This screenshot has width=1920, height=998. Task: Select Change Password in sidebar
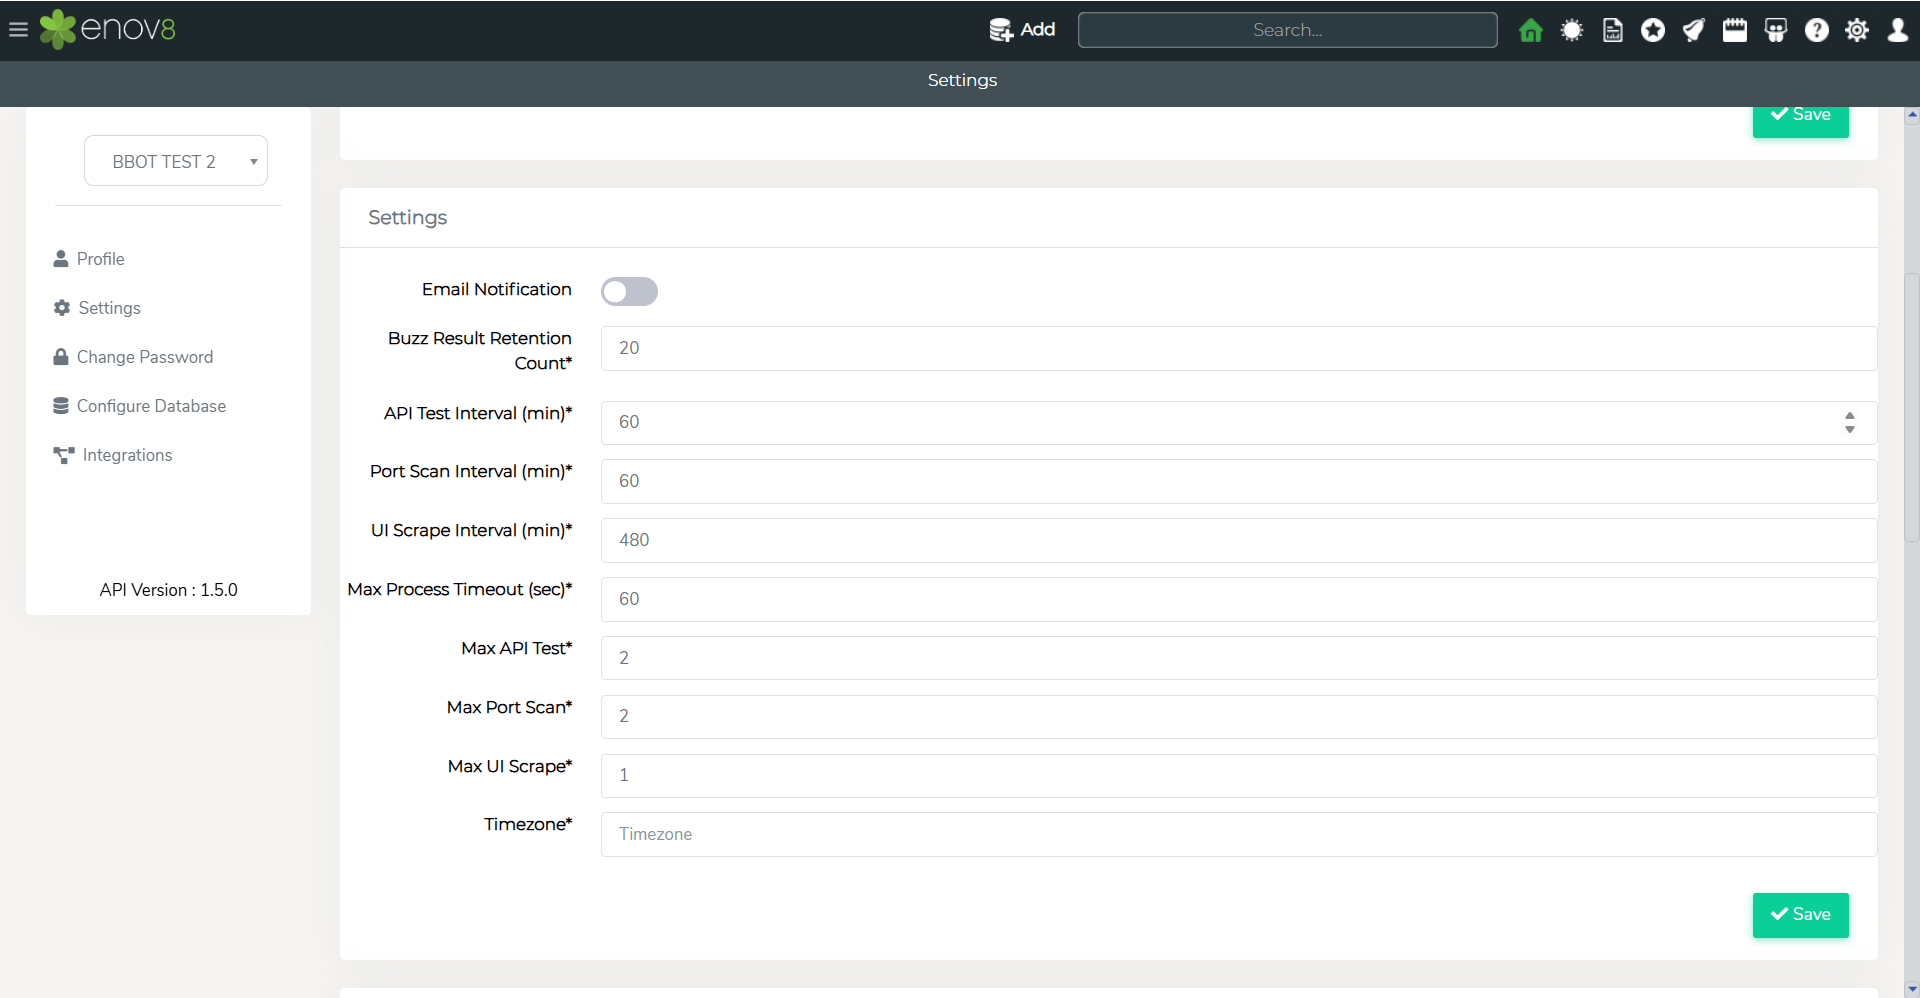tap(144, 357)
